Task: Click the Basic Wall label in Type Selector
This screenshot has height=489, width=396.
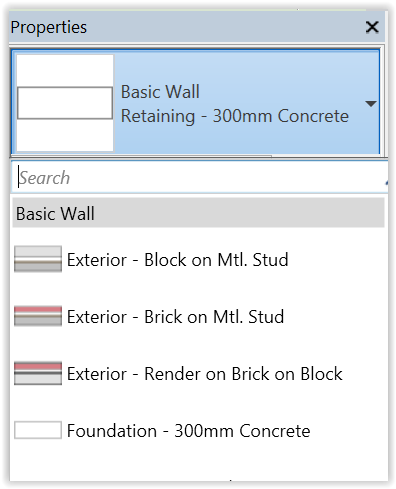Action: [160, 92]
